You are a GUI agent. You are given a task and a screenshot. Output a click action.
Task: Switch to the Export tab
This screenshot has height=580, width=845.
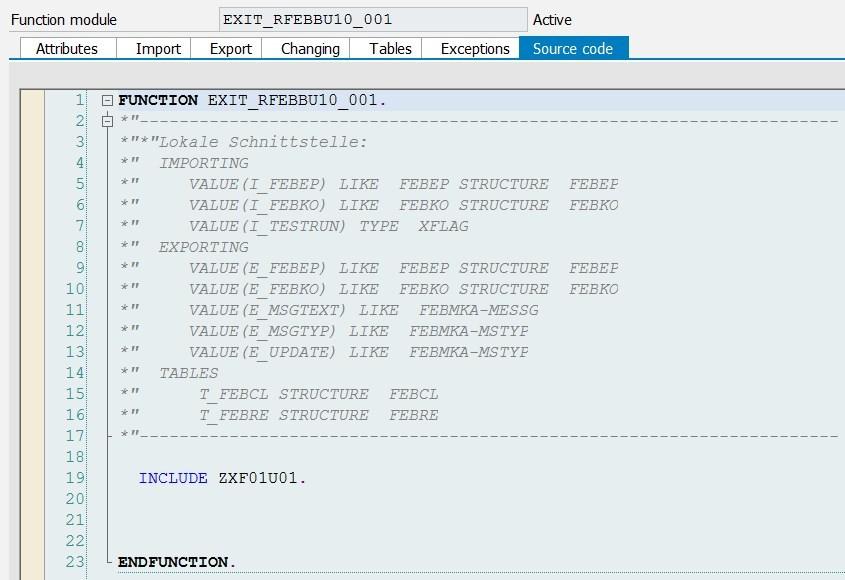226,49
